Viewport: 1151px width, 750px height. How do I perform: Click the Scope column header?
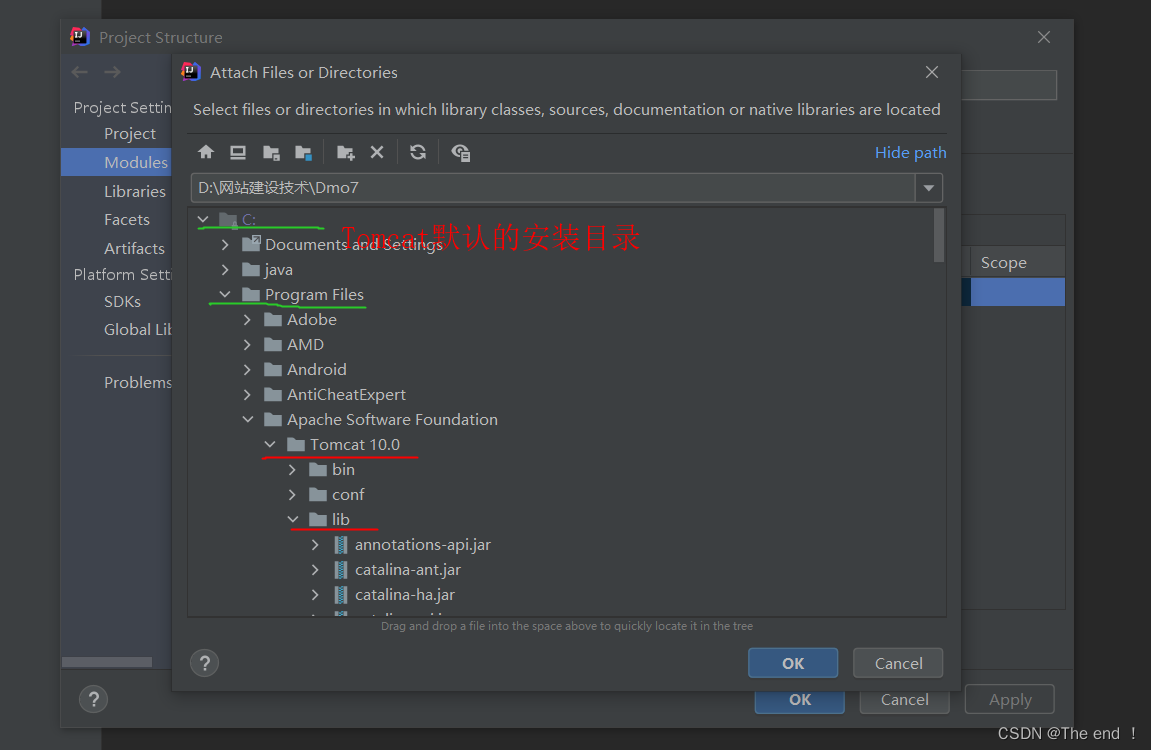point(1003,263)
